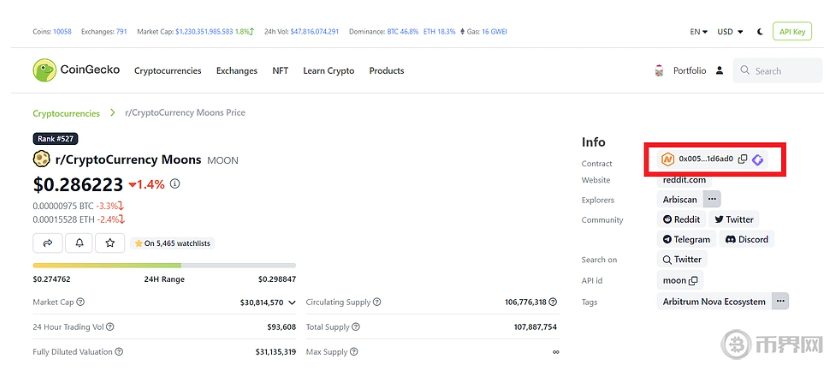Click the 24H Range progress bar
Image resolution: width=834 pixels, height=372 pixels.
coord(164,265)
